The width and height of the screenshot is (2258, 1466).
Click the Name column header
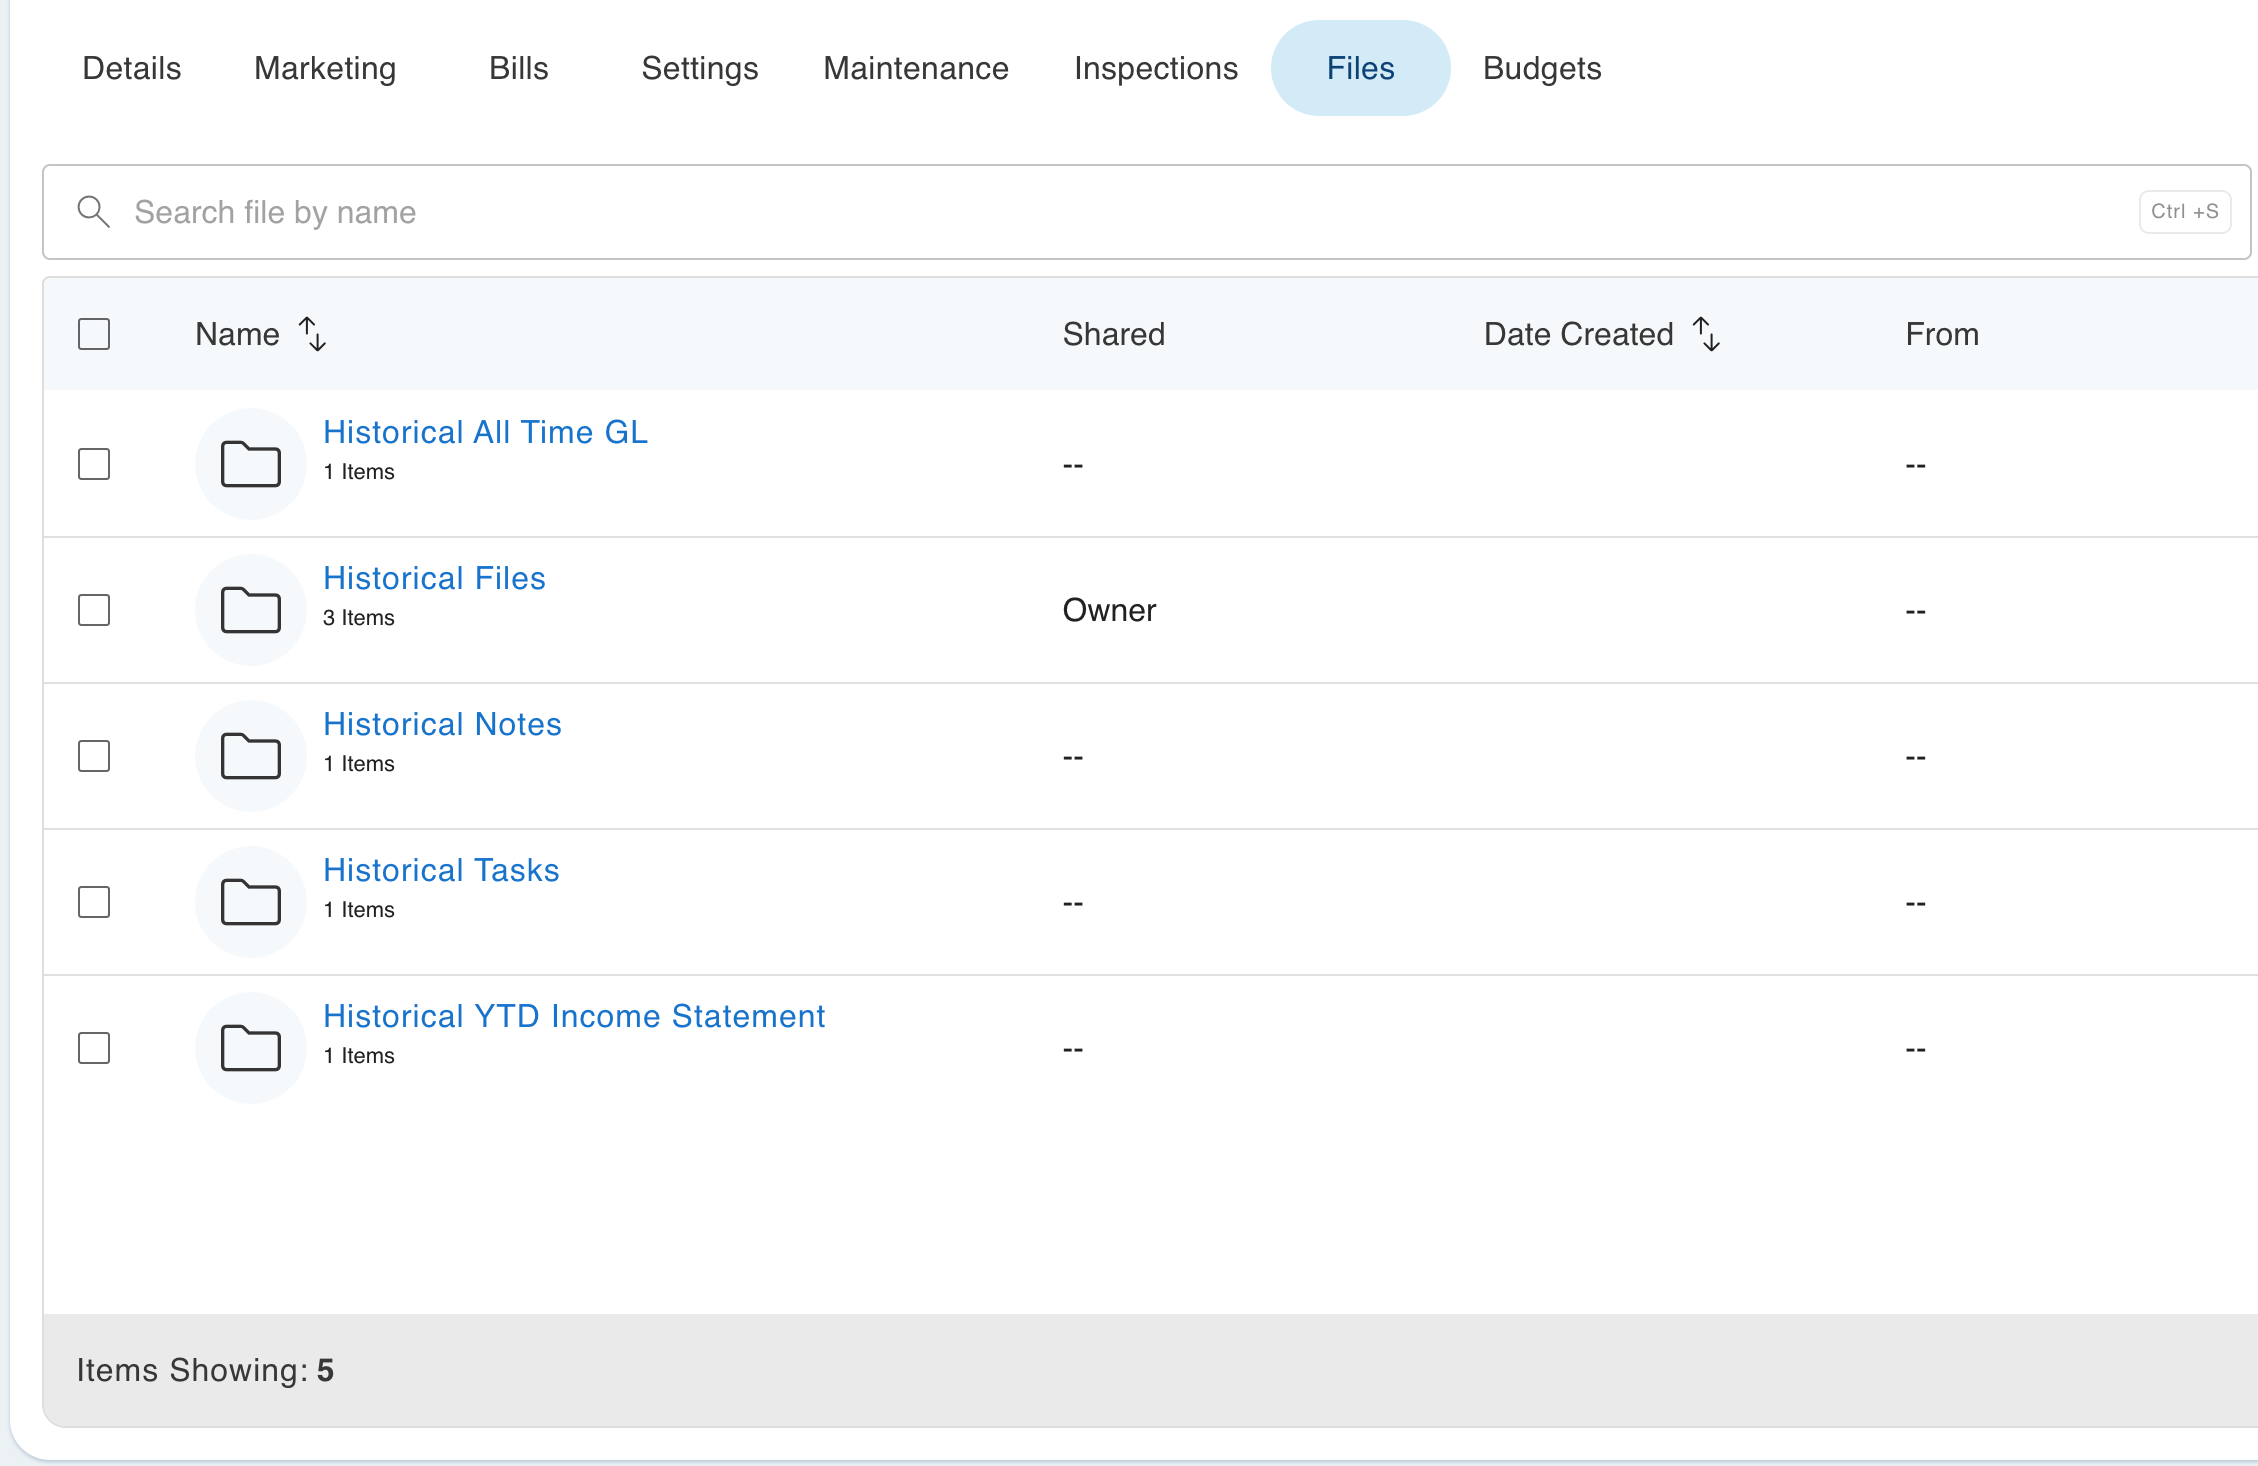pos(237,334)
